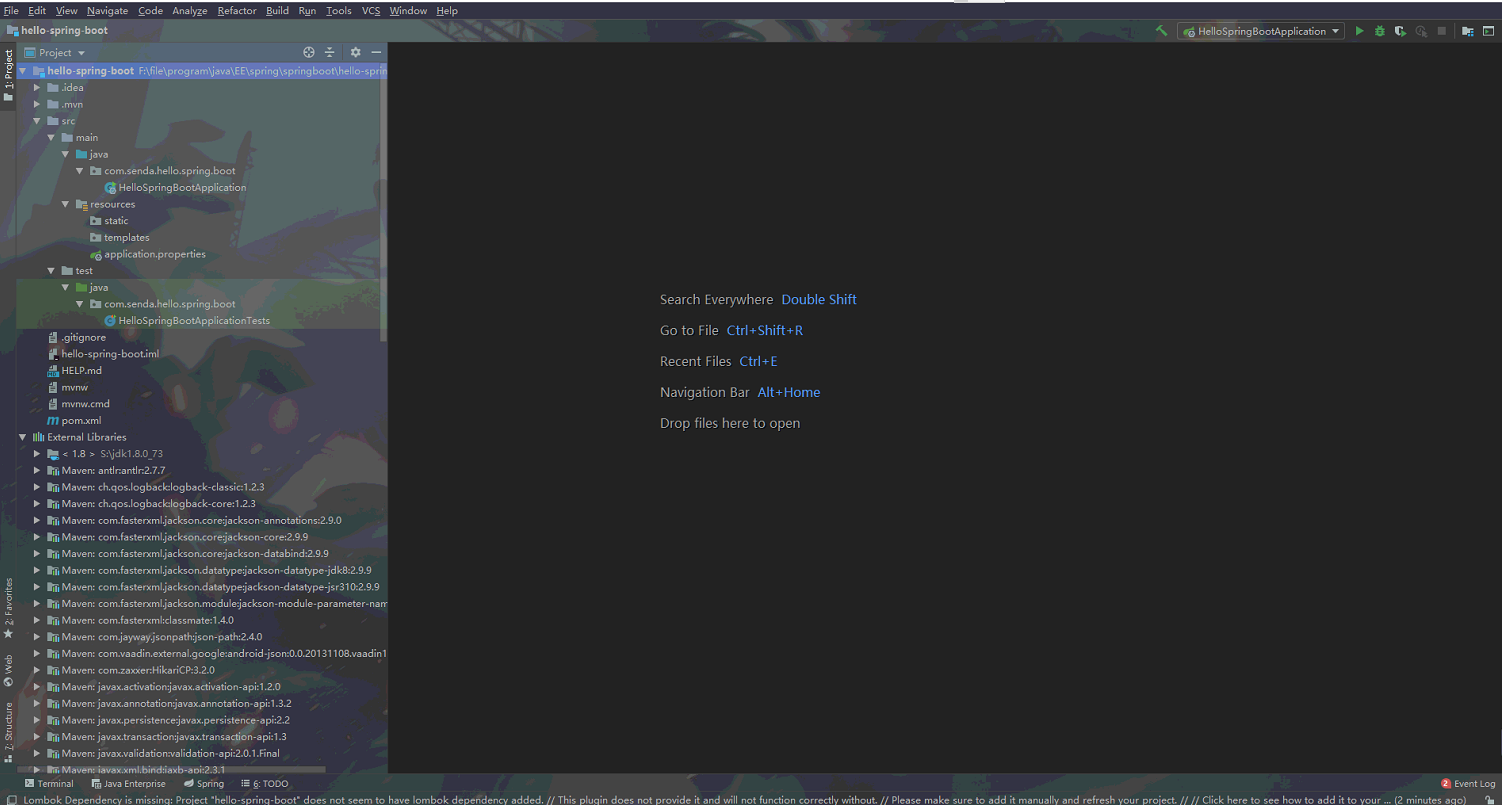Collapse the src folder

(x=38, y=121)
